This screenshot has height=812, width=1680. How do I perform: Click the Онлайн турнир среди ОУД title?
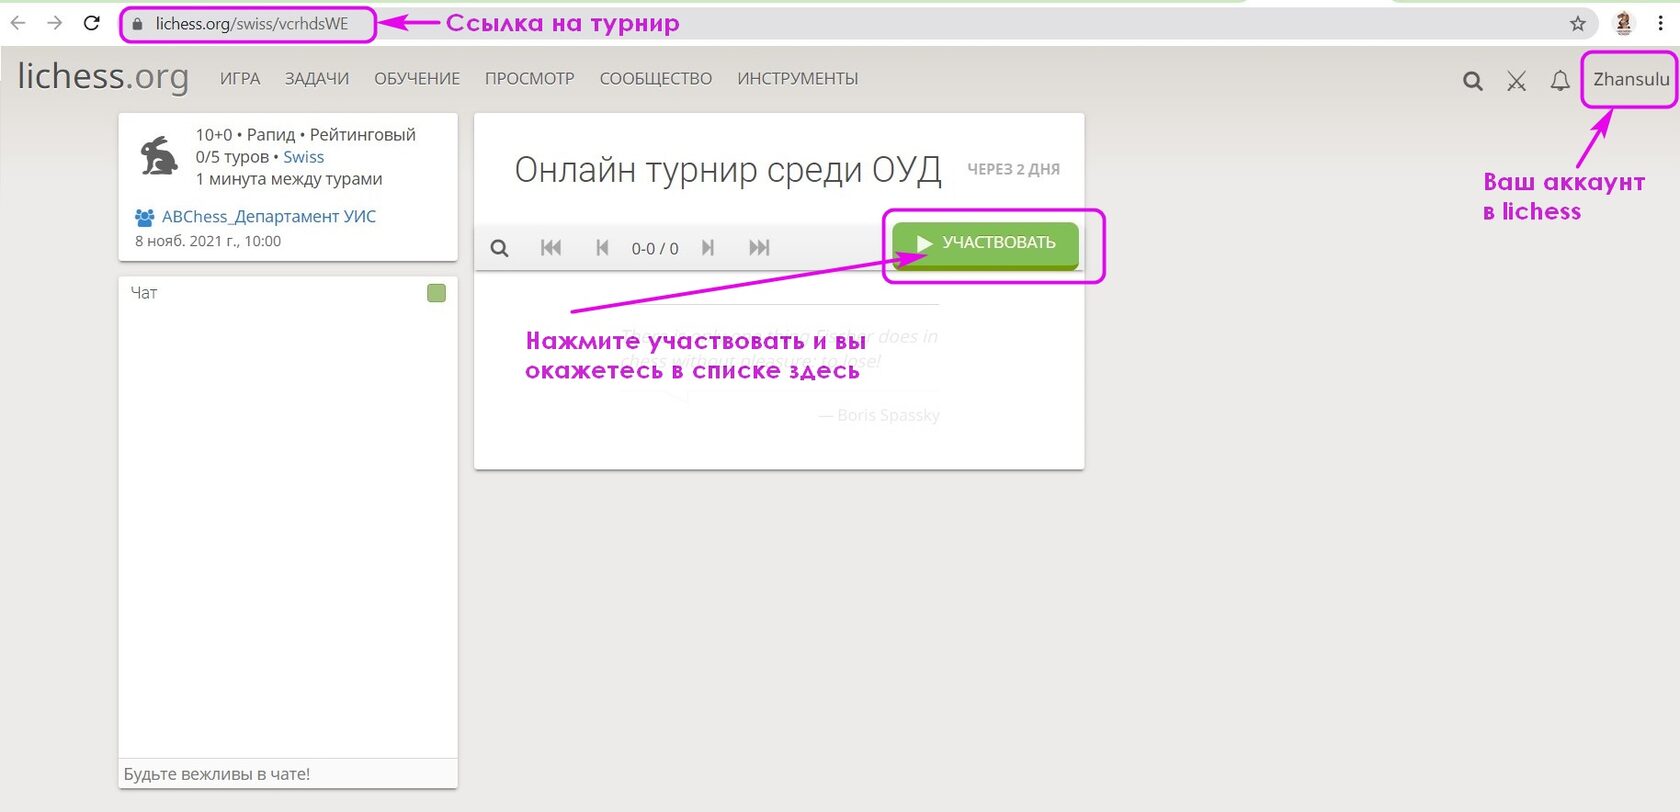(x=728, y=170)
